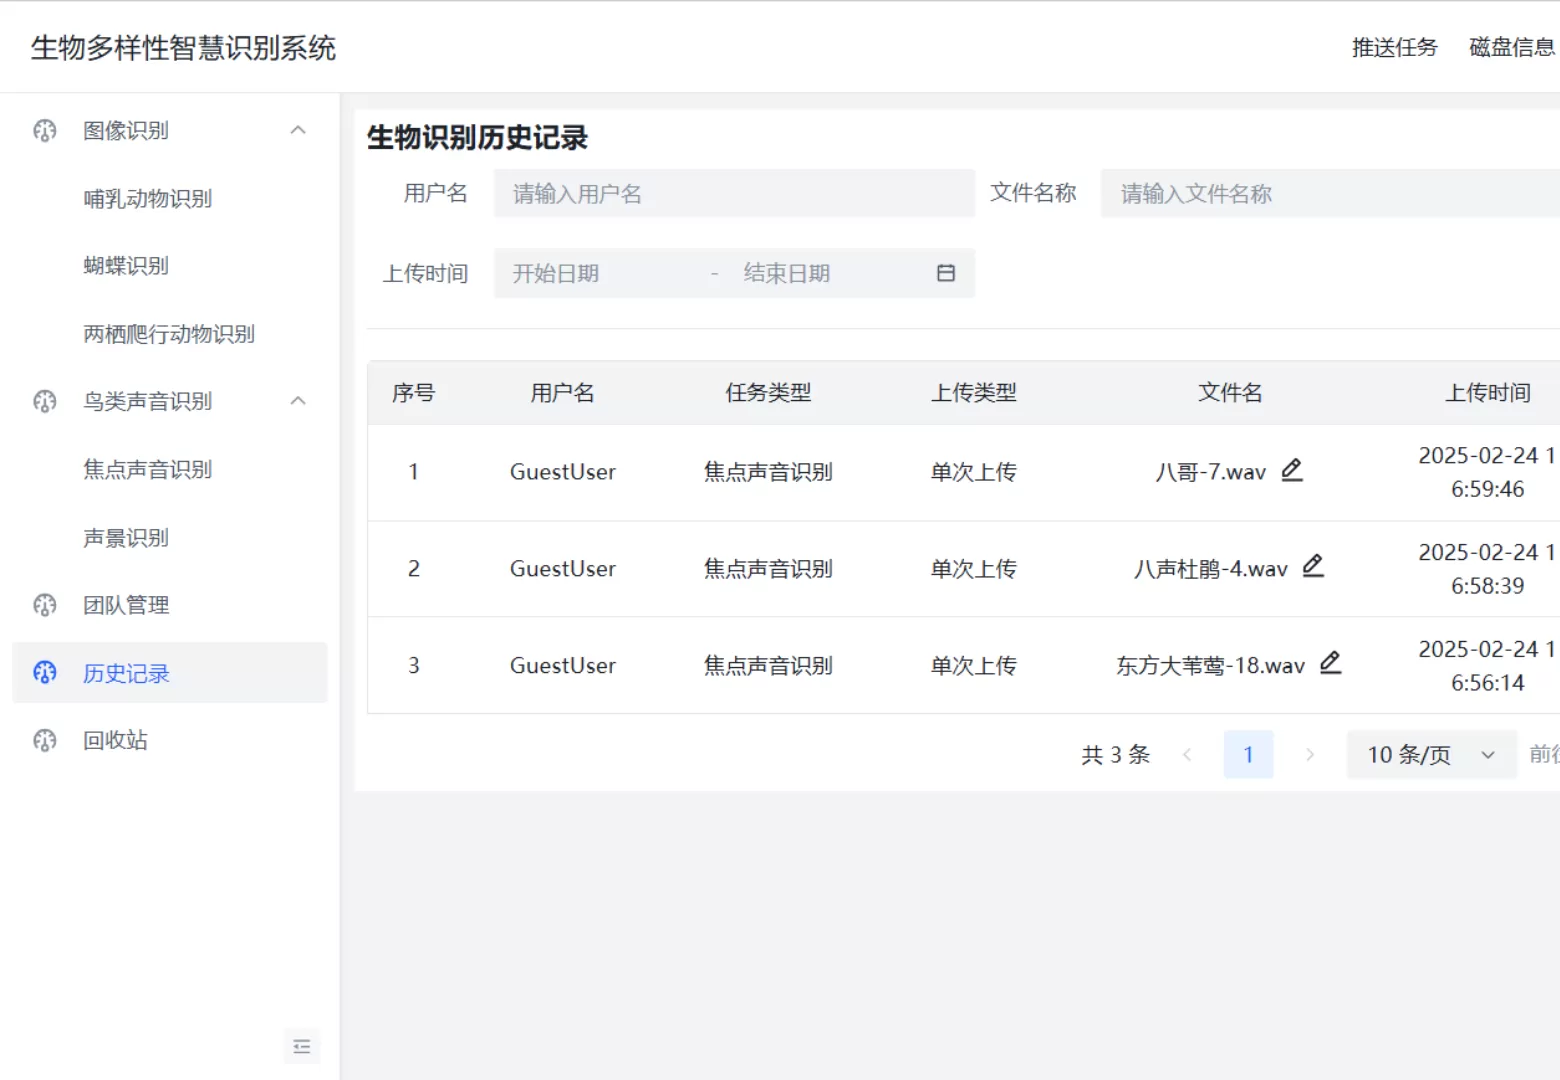This screenshot has height=1080, width=1560.
Task: Open the 哺乳动物识别 menu item
Action: point(148,198)
